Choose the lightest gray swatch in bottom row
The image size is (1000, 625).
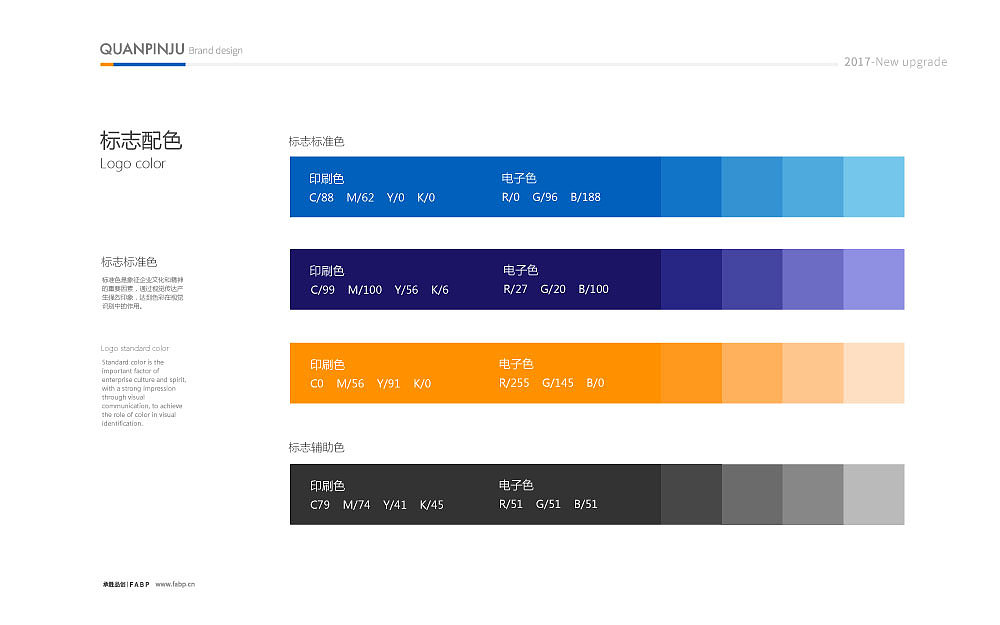[873, 494]
